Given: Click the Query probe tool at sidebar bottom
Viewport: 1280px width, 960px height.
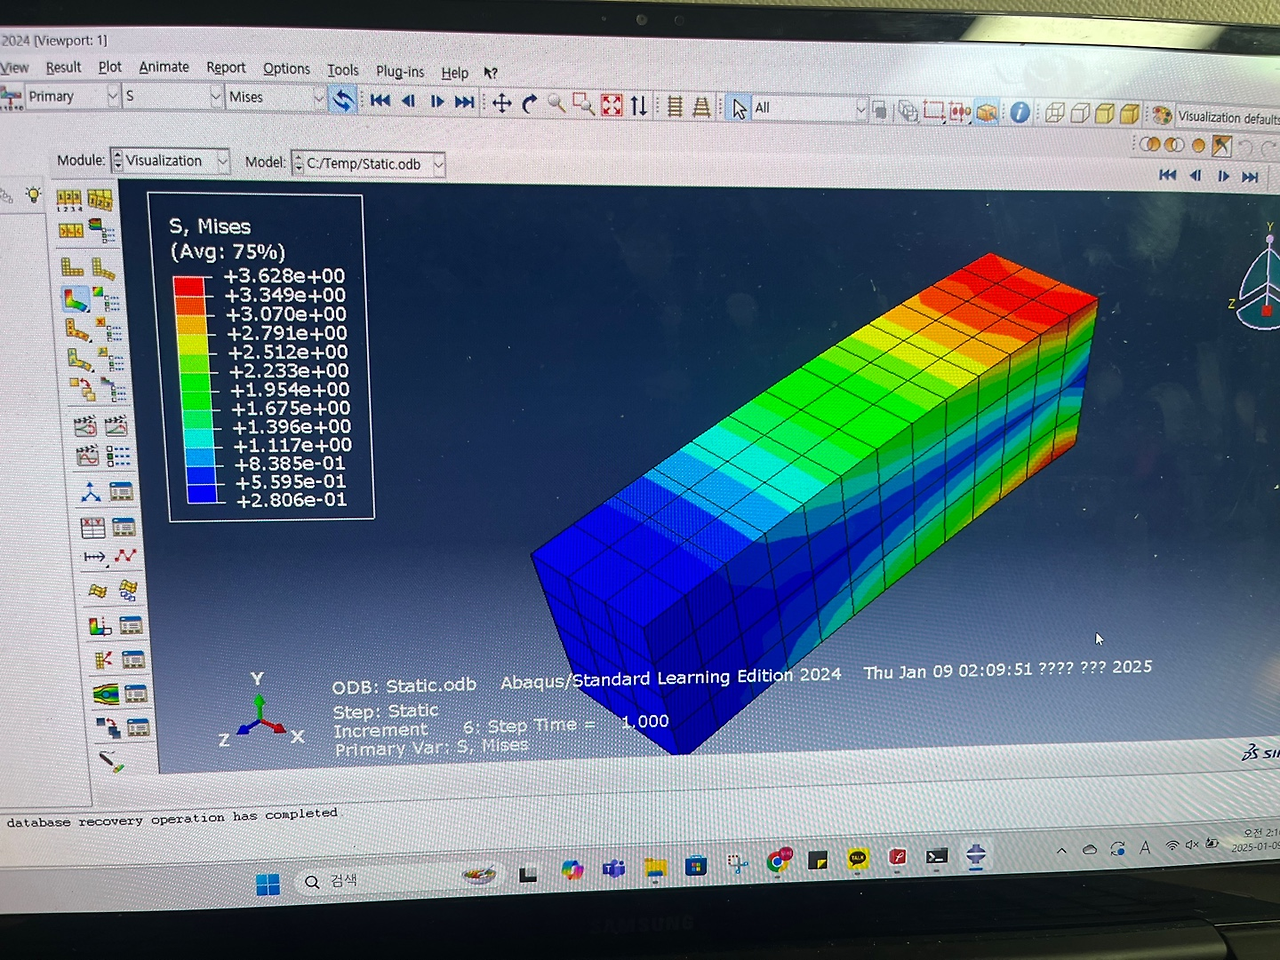Looking at the screenshot, I should click(112, 762).
